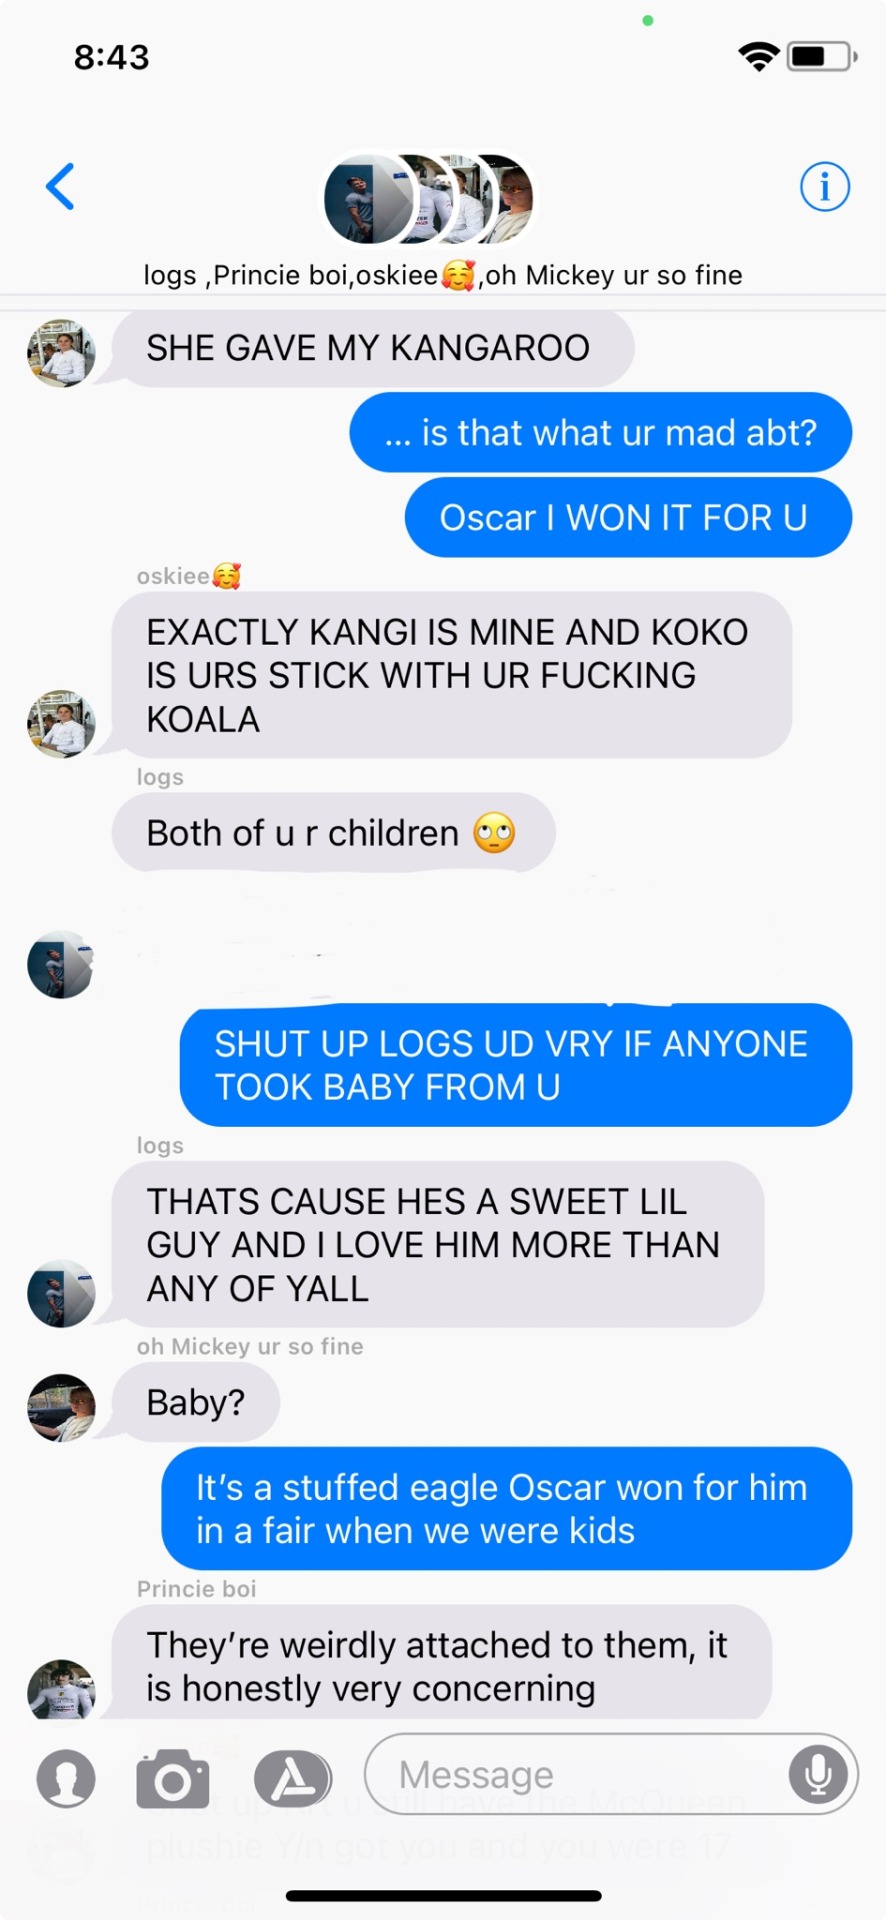886x1920 pixels.
Task: Open the App Store apps icon
Action: [x=292, y=1779]
